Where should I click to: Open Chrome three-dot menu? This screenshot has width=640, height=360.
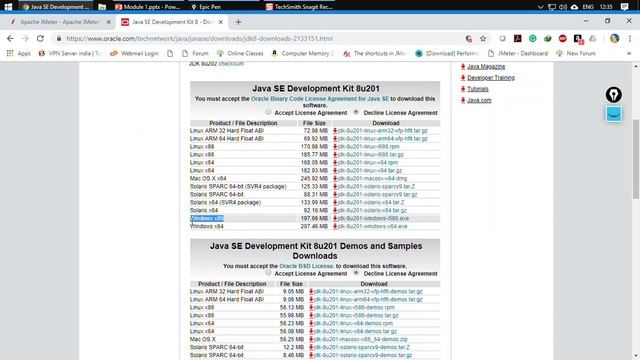(x=630, y=38)
